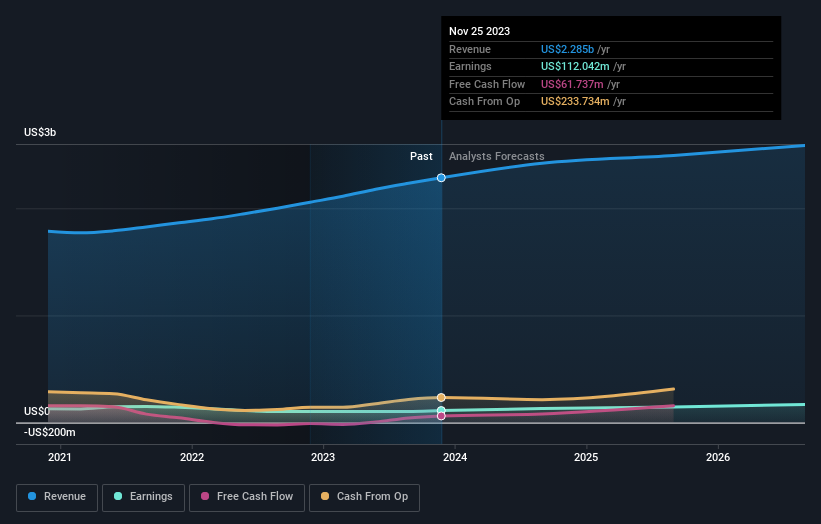821x524 pixels.
Task: Click the US$61.737m free cash flow value
Action: click(x=572, y=84)
